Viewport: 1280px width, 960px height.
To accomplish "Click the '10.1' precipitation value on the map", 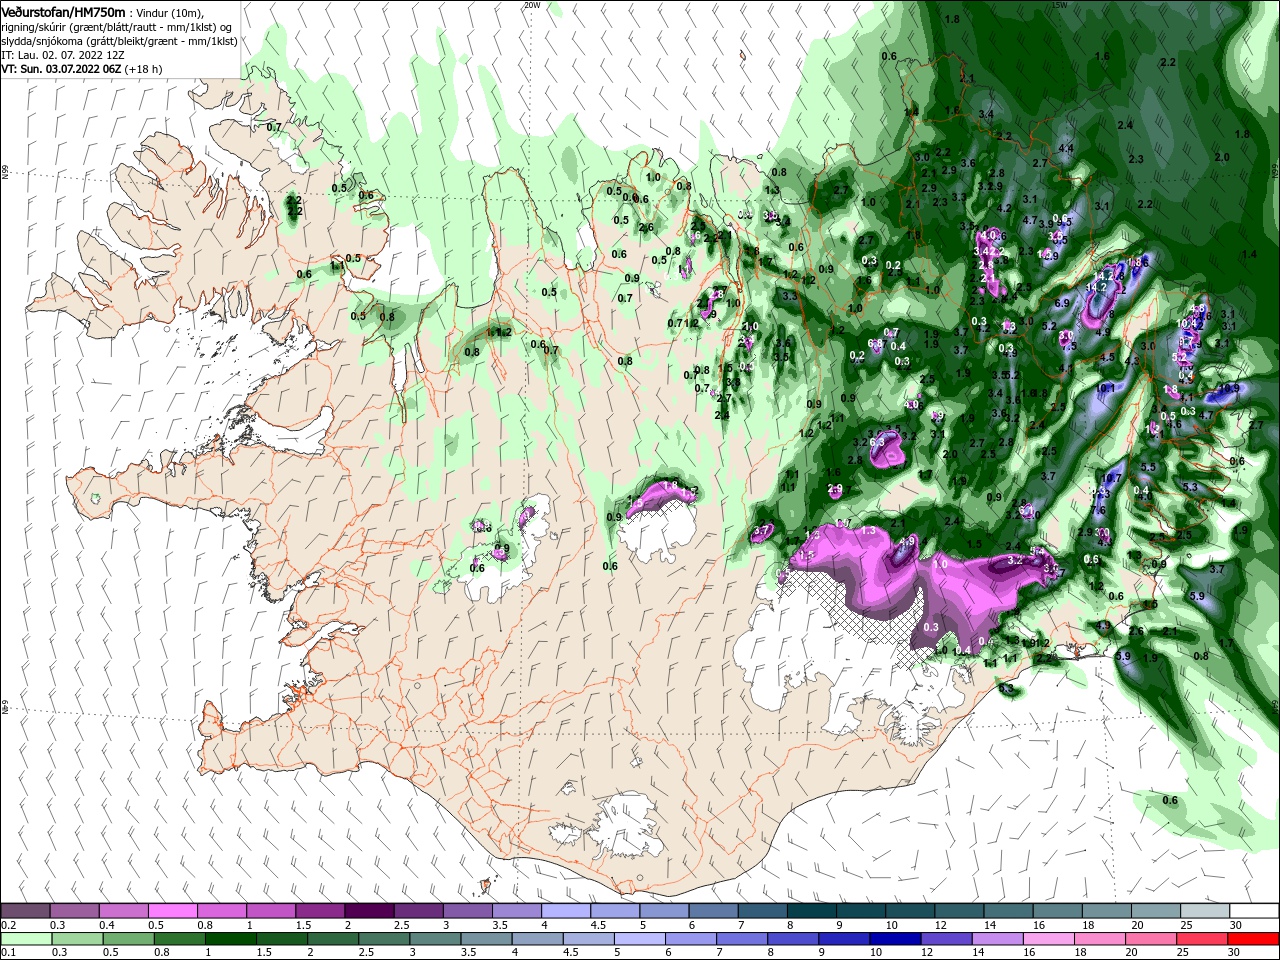I will pyautogui.click(x=1105, y=388).
